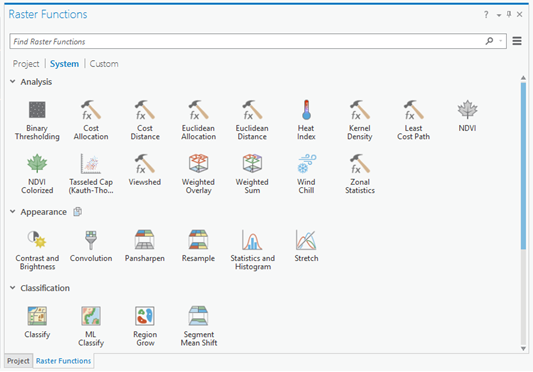Launch the Kernel Density function
This screenshot has height=372, width=533.
pyautogui.click(x=360, y=120)
